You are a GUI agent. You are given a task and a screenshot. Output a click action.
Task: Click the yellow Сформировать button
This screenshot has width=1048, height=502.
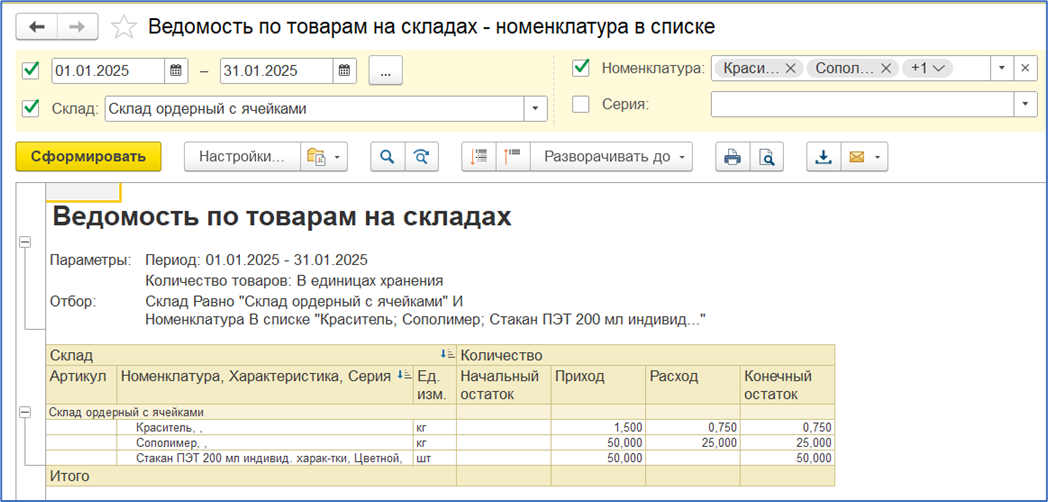88,157
